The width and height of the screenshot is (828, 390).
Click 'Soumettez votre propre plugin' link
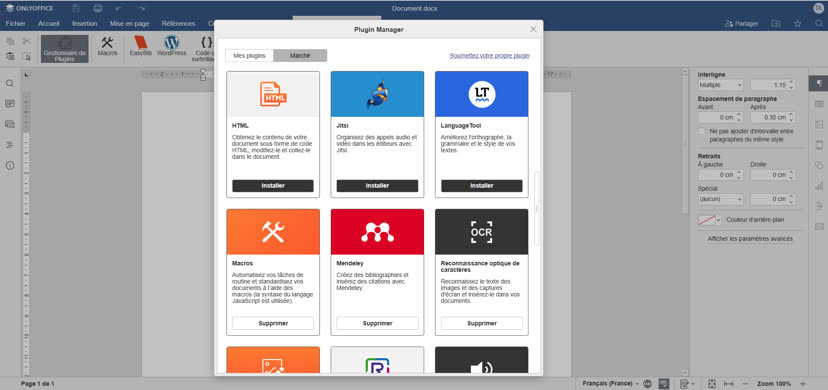tap(490, 55)
